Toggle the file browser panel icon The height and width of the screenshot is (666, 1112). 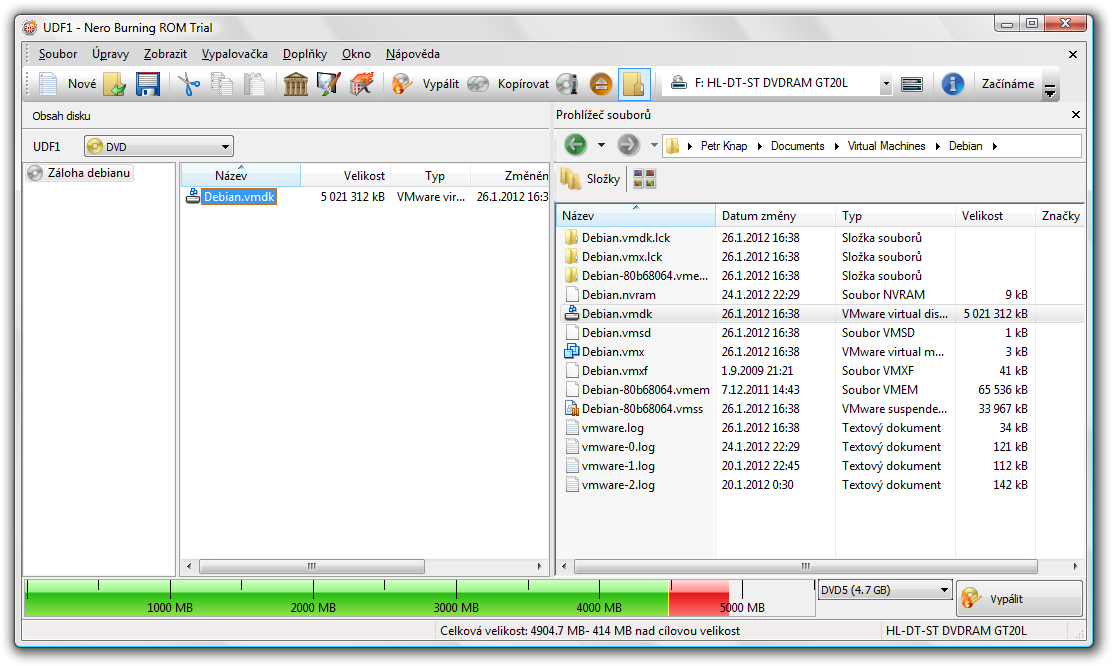pyautogui.click(x=633, y=84)
